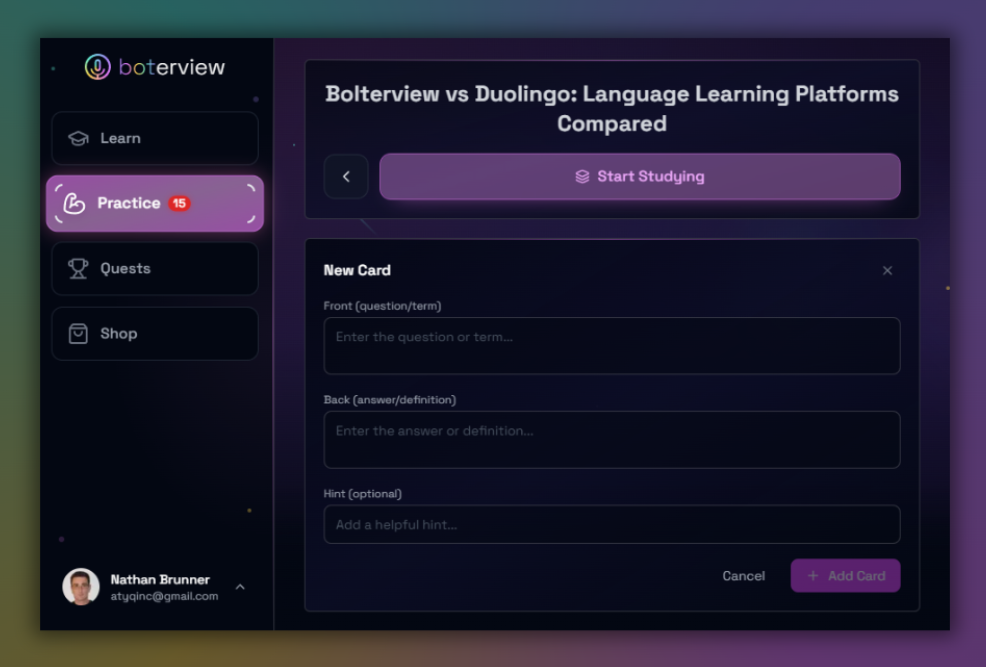Image resolution: width=986 pixels, height=667 pixels.
Task: Navigate to Quests in the sidebar
Action: tap(155, 268)
